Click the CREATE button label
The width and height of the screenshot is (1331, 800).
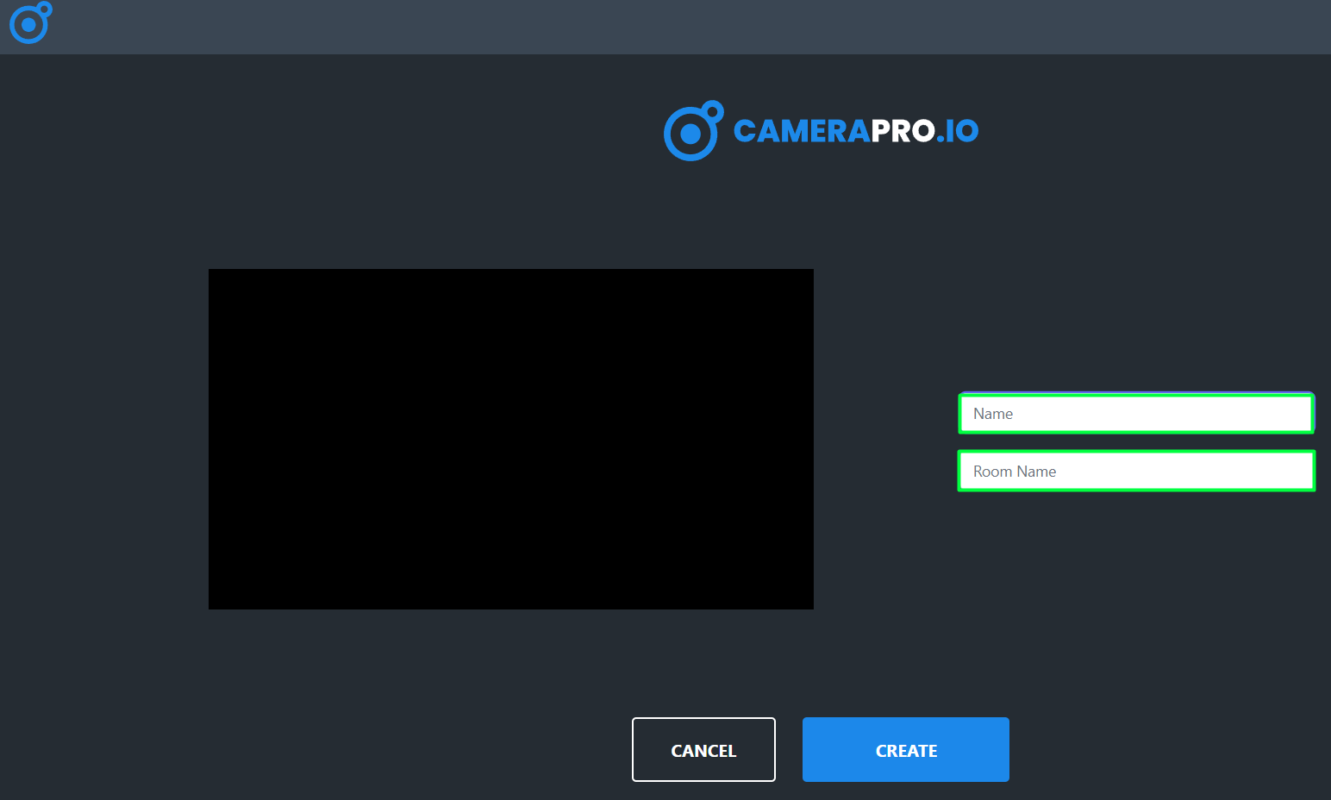pyautogui.click(x=906, y=751)
